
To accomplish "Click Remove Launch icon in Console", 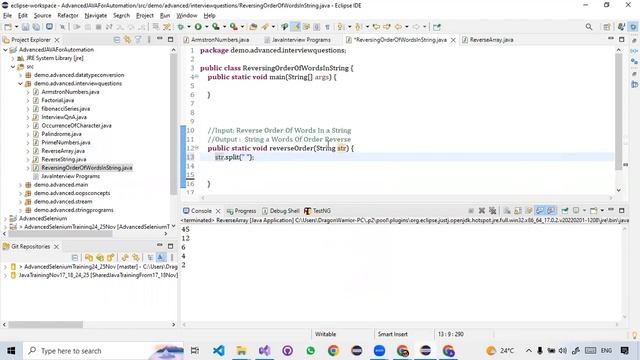I will [x=482, y=211].
